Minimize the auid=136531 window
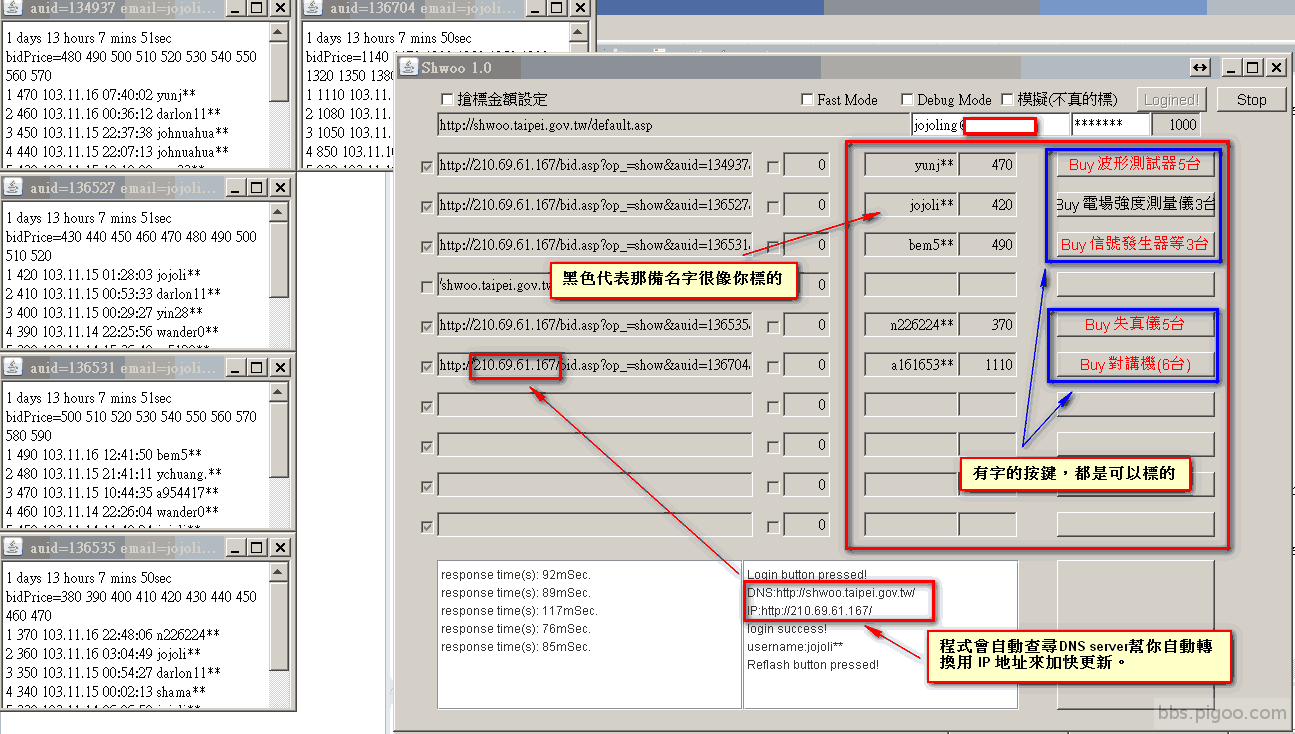Viewport: 1295px width, 734px height. [234, 367]
